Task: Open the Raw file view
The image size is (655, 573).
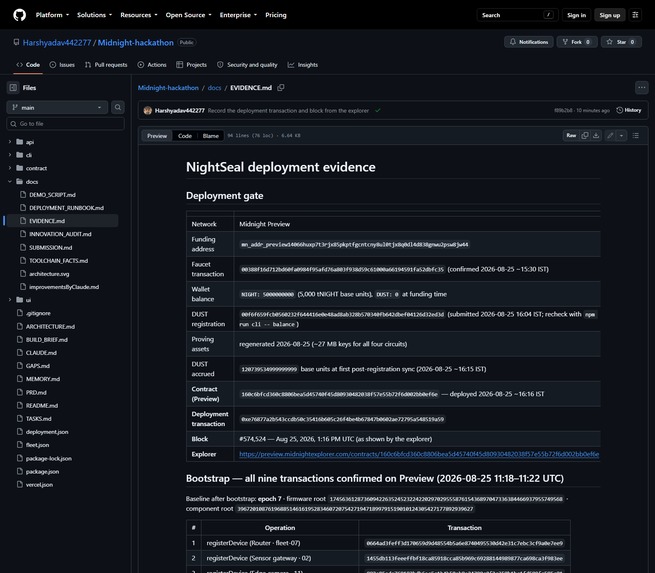Action: click(x=571, y=135)
